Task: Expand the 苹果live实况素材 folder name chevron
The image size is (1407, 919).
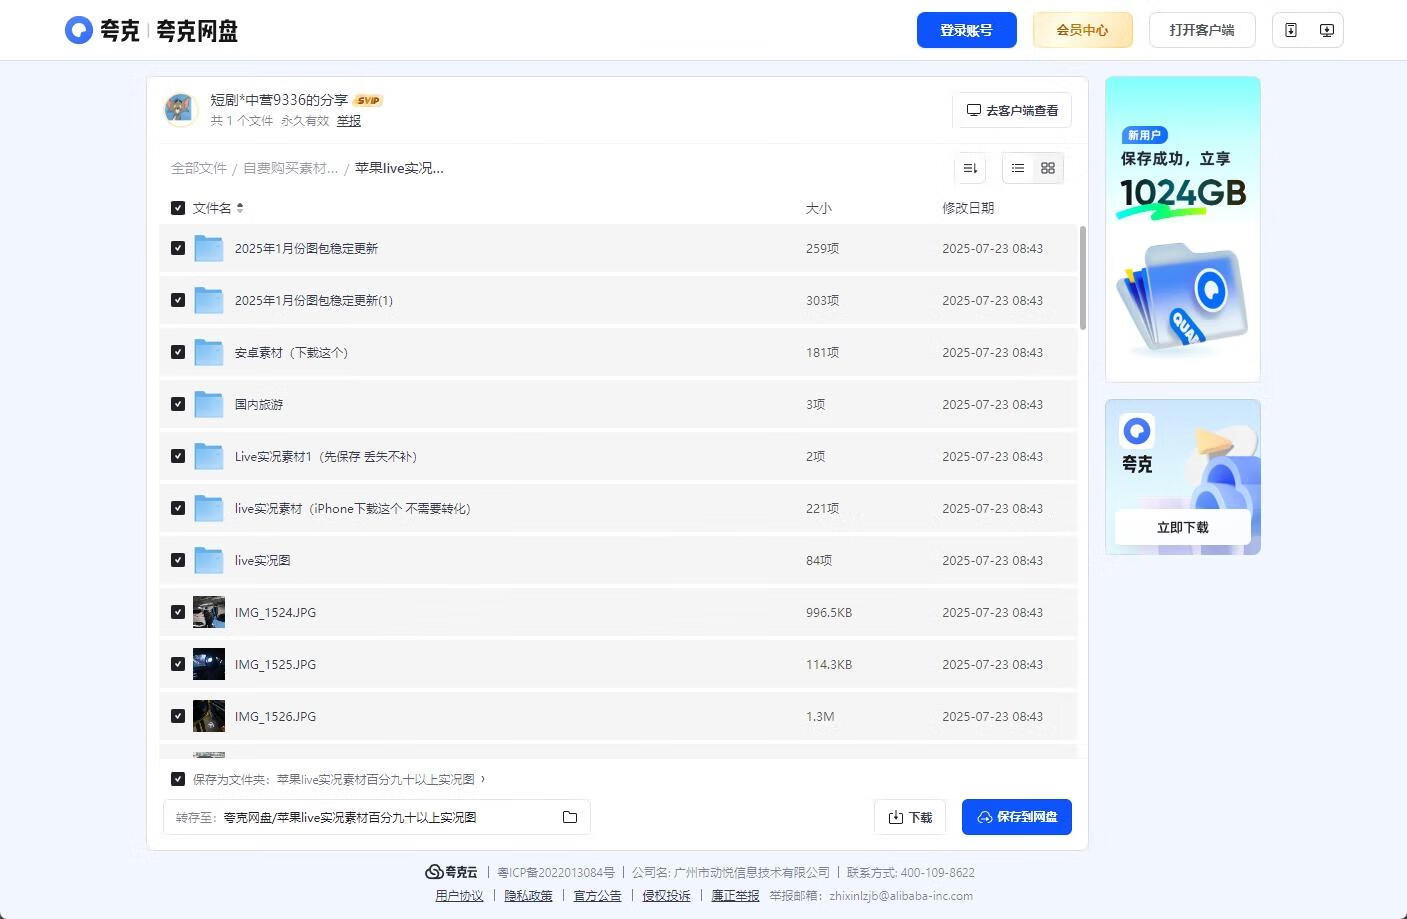Action: [x=484, y=779]
